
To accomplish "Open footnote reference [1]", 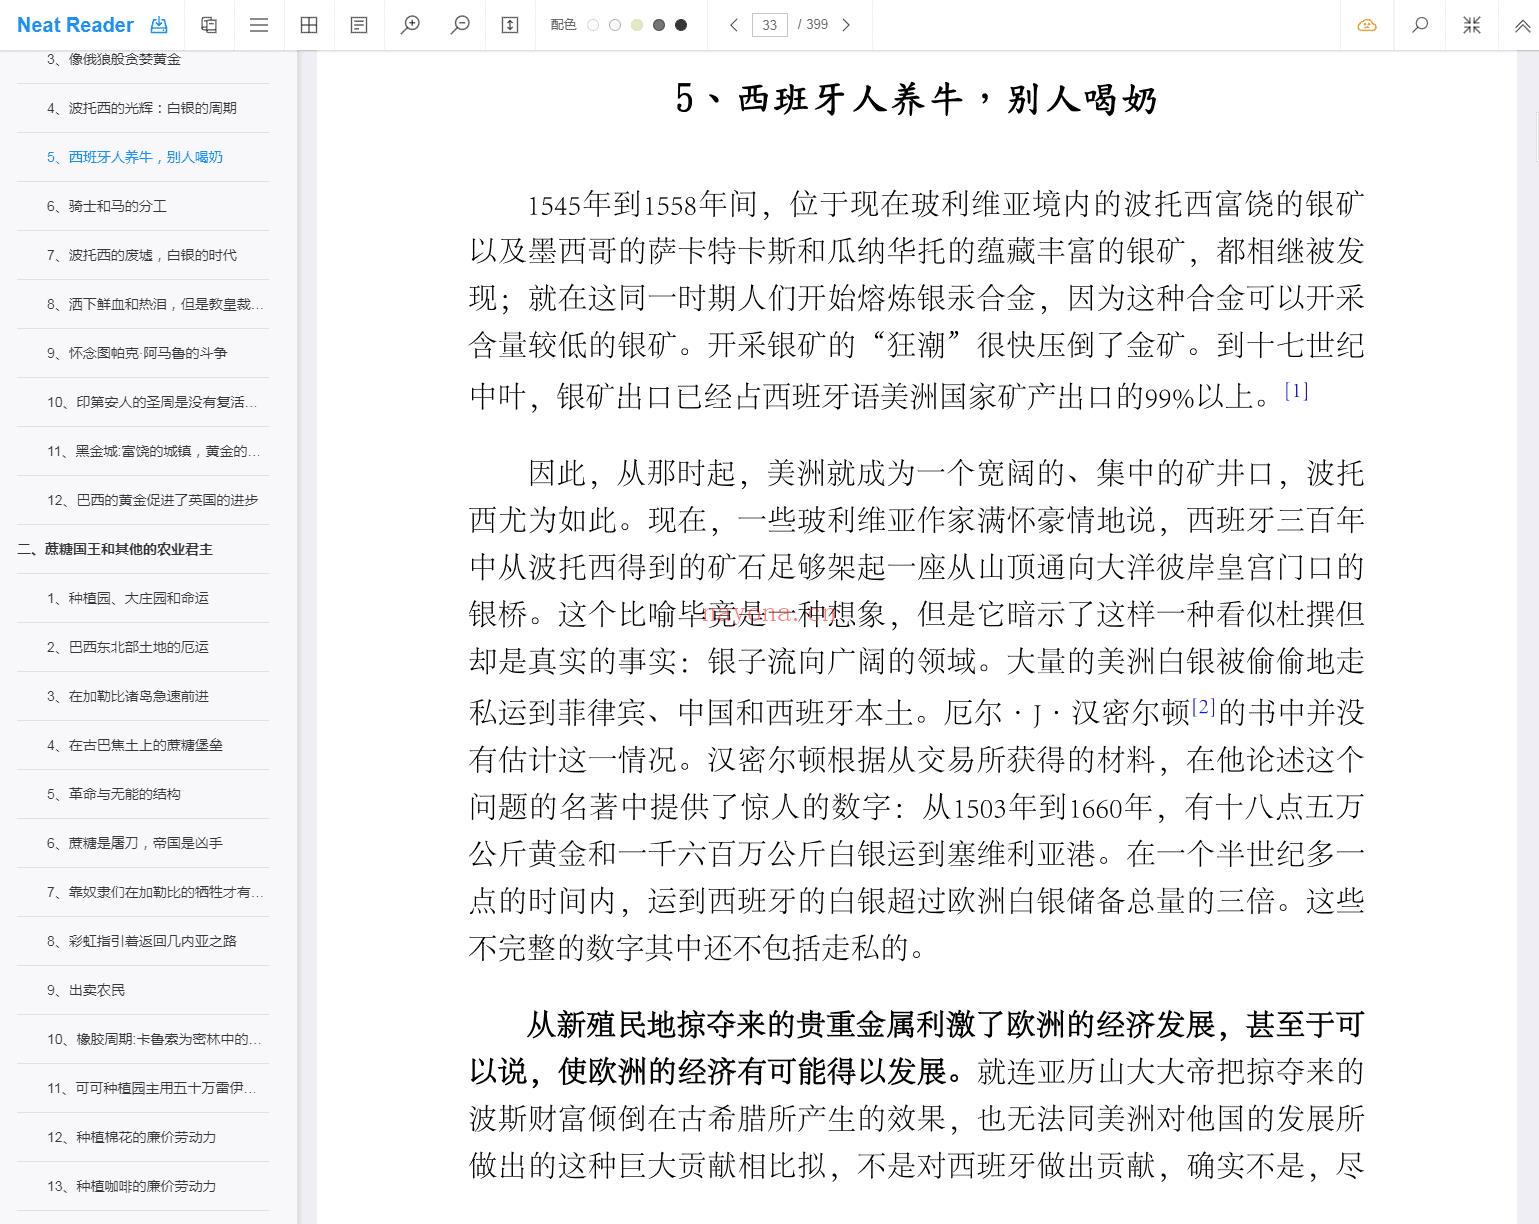I will tap(1296, 391).
